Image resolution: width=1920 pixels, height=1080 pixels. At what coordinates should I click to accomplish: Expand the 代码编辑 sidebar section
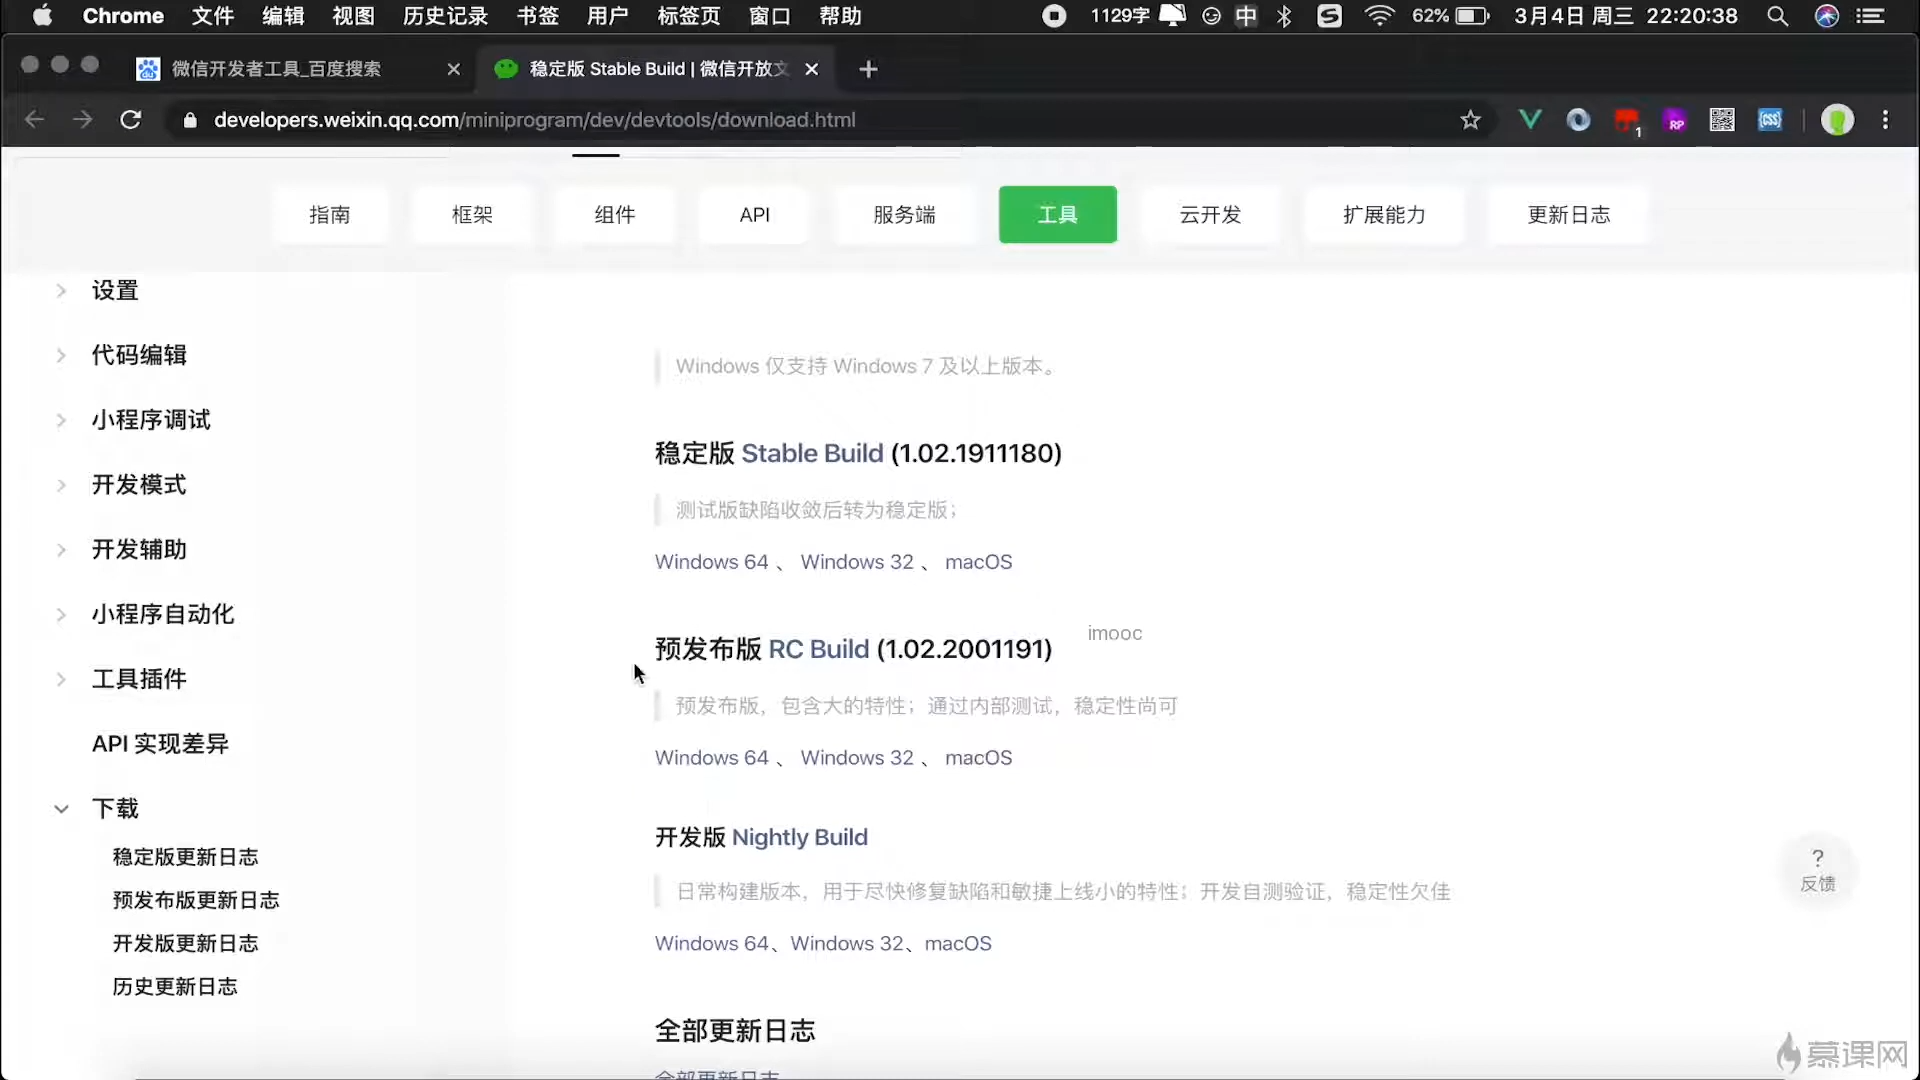coord(61,355)
